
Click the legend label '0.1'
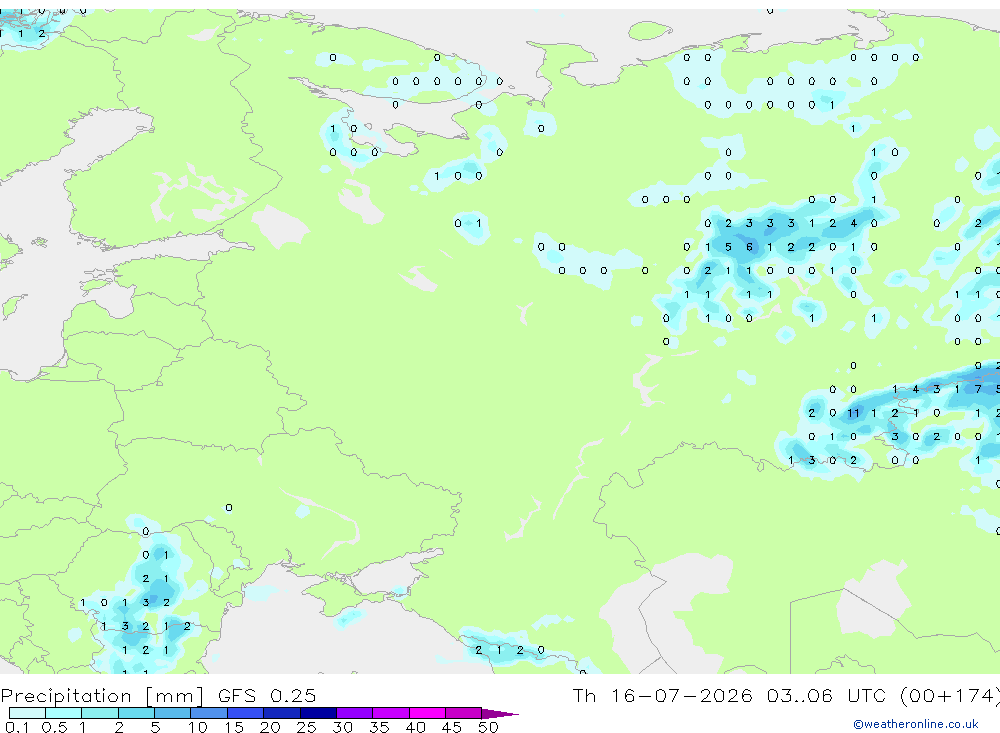click(17, 727)
